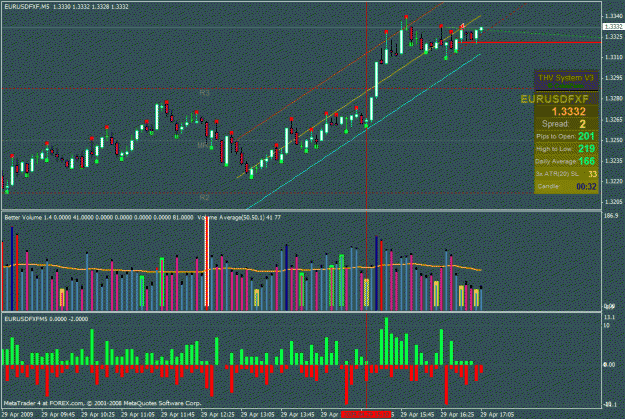
Task: Select the cyan lower channel trendline
Action: (364, 132)
